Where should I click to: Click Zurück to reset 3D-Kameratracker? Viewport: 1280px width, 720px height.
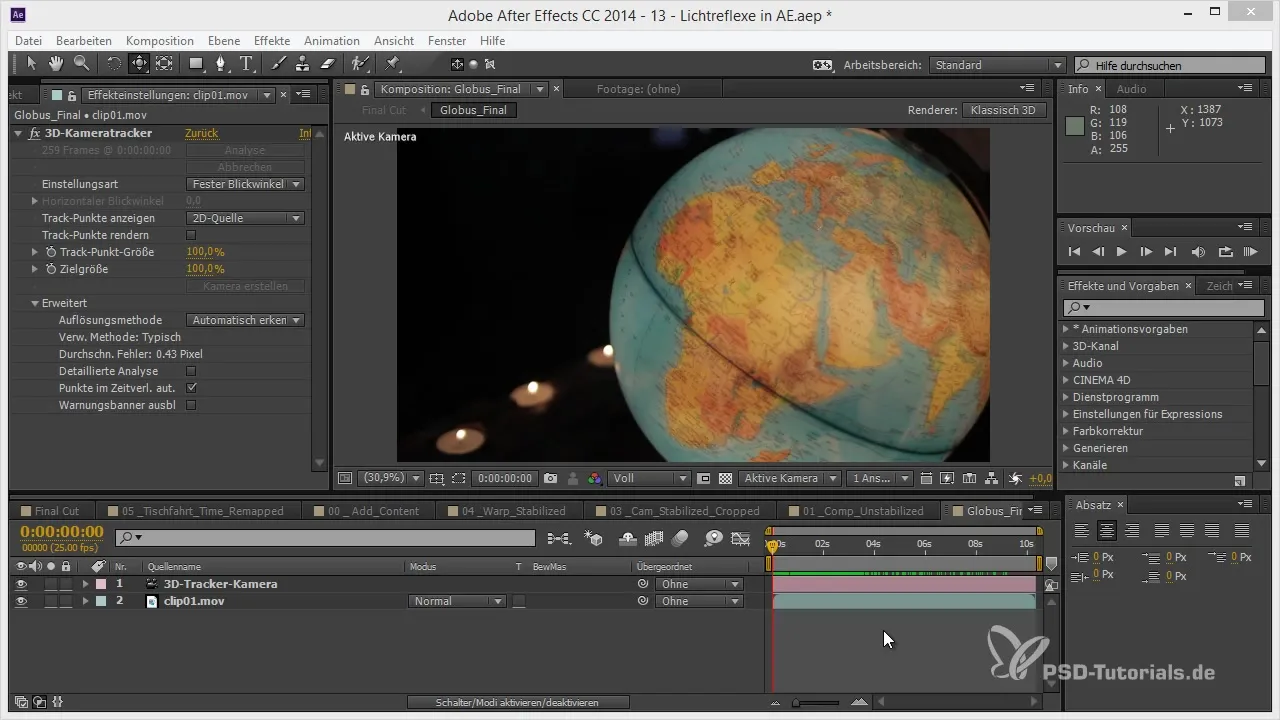201,133
